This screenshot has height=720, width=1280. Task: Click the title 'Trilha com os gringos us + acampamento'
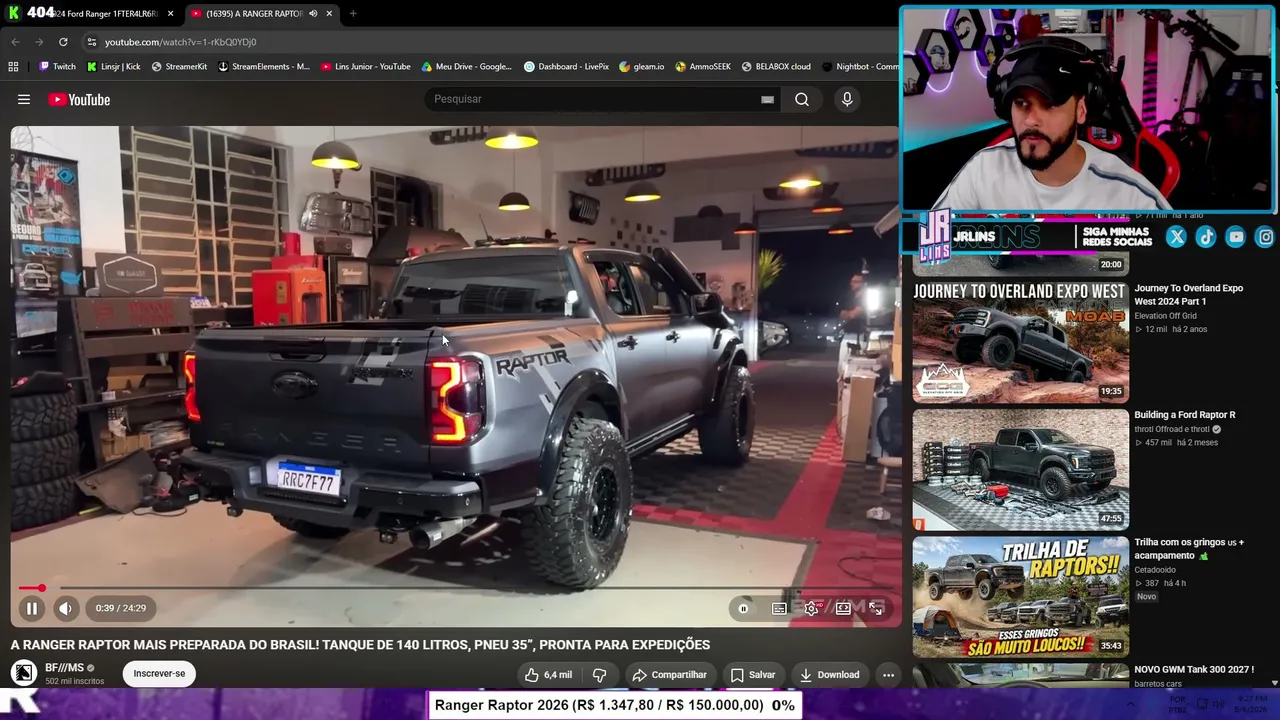click(1189, 549)
